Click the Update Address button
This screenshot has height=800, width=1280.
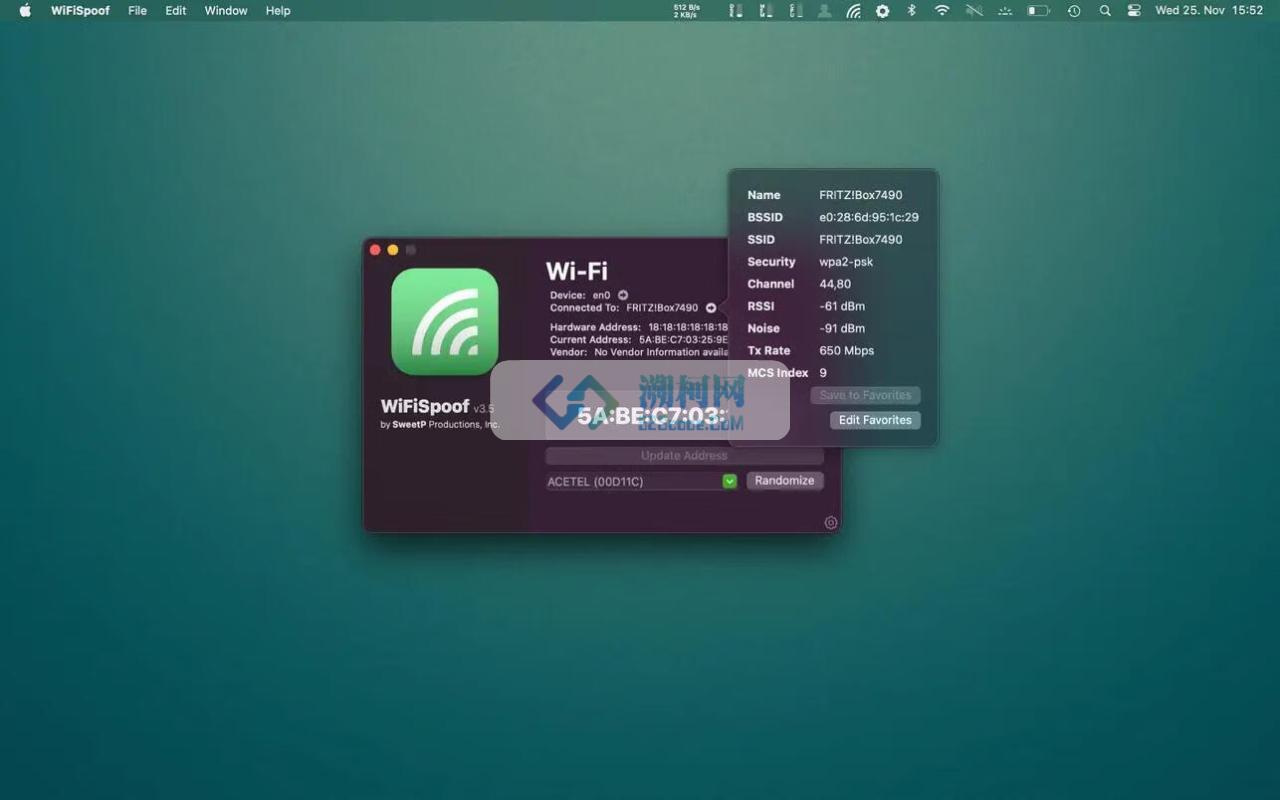[x=684, y=456]
